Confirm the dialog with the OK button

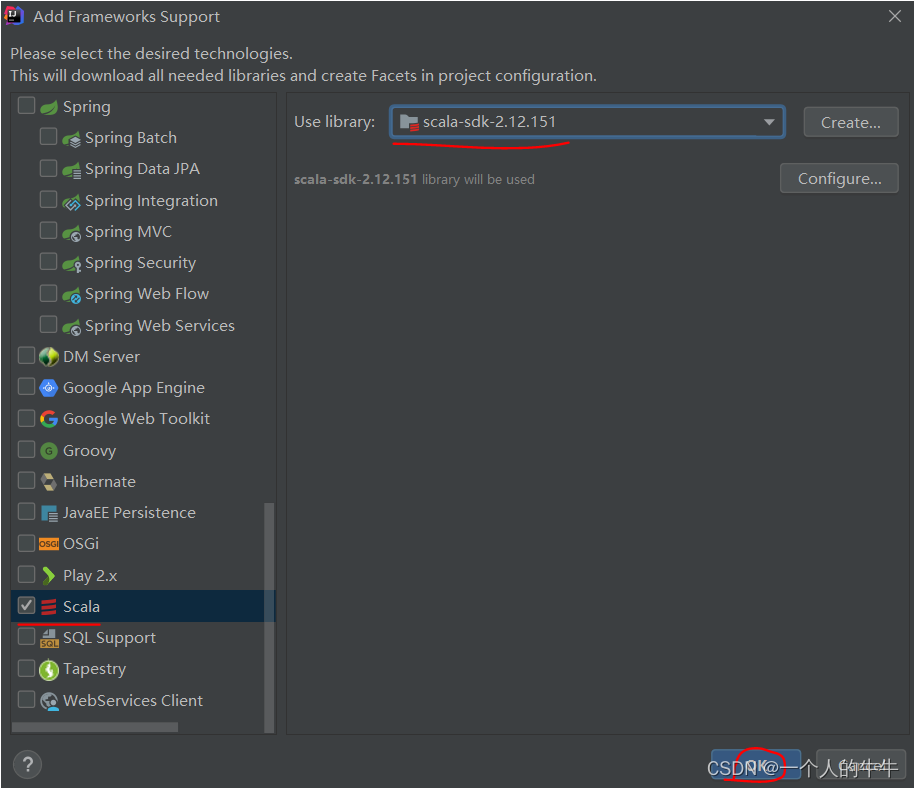[x=756, y=765]
